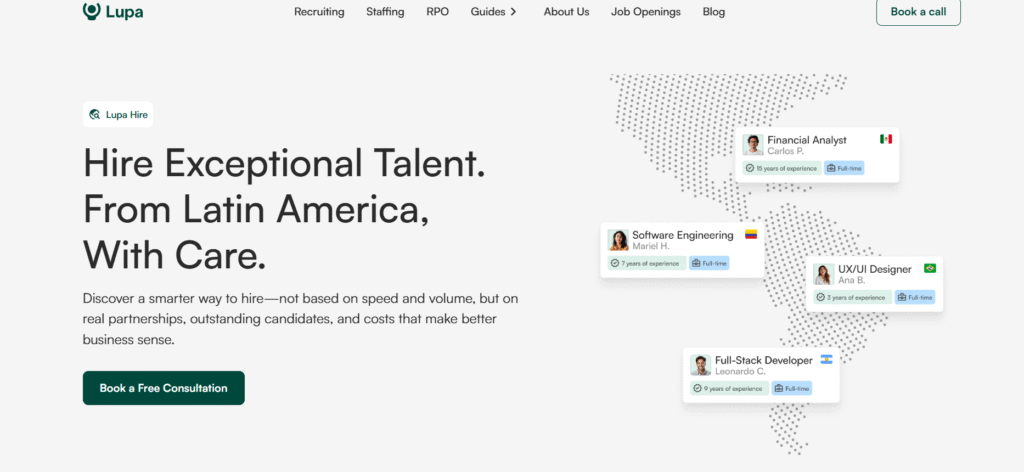Go to the Staffing page
This screenshot has width=1024, height=472.
pos(385,12)
